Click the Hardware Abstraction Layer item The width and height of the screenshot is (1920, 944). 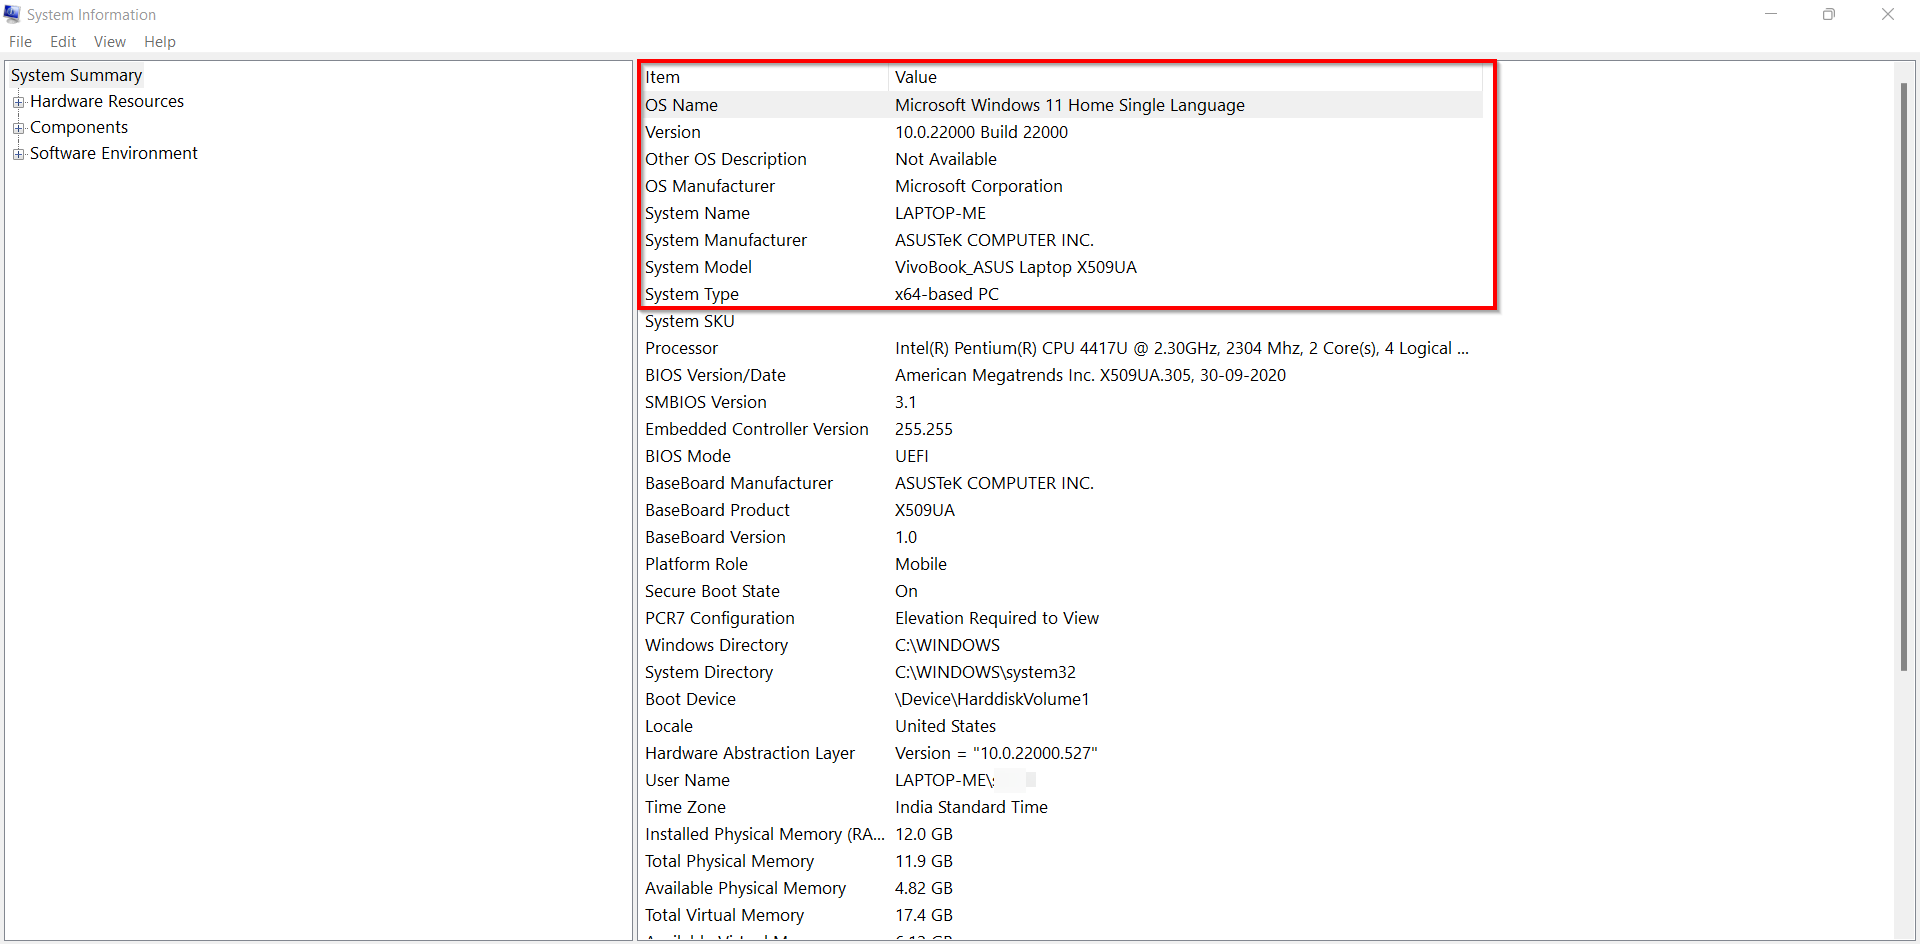(x=750, y=753)
